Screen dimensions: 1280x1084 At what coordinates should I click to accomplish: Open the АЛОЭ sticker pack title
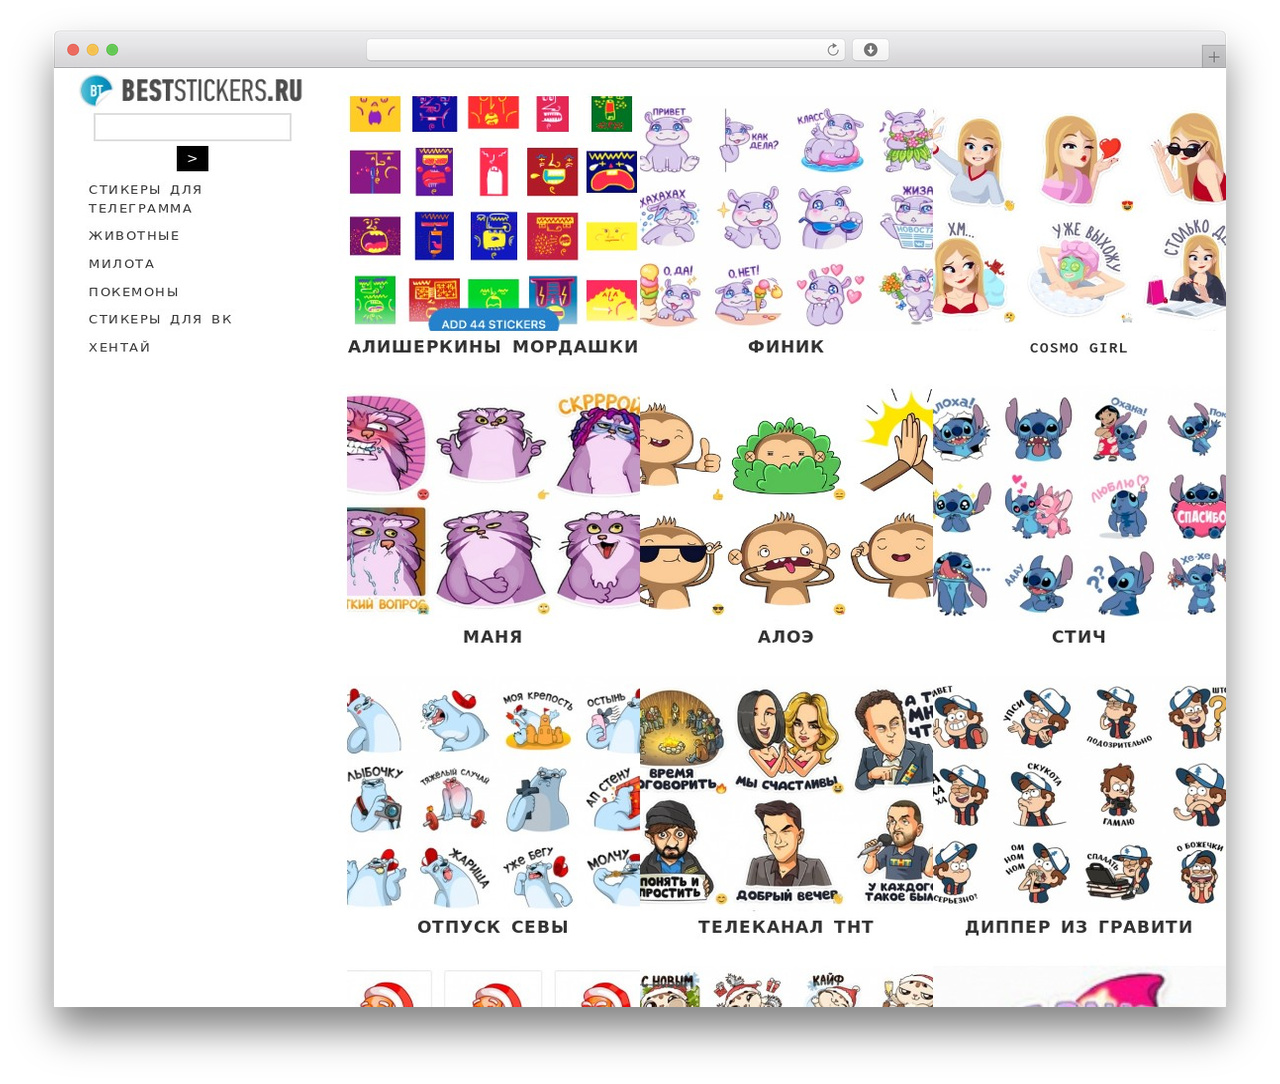click(x=786, y=637)
